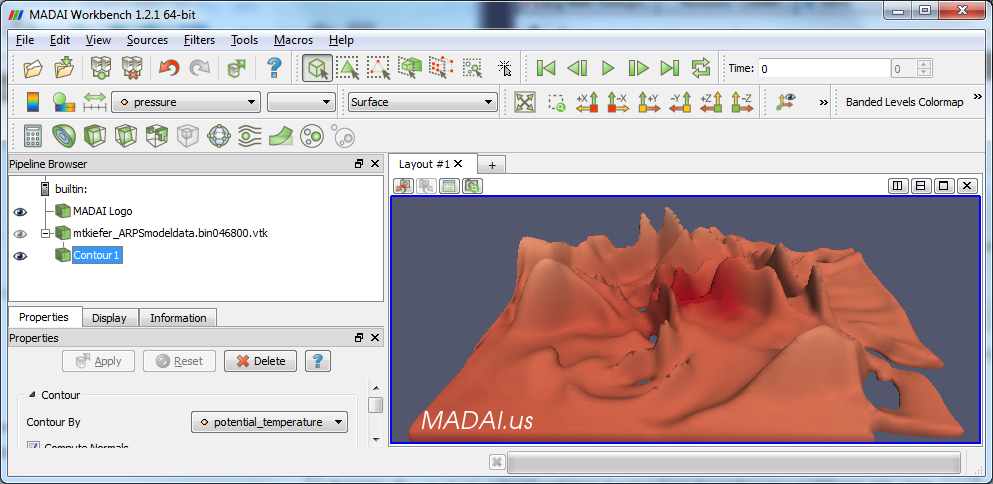Click the Time value input field
Screen dimensions: 993x484
tap(825, 68)
